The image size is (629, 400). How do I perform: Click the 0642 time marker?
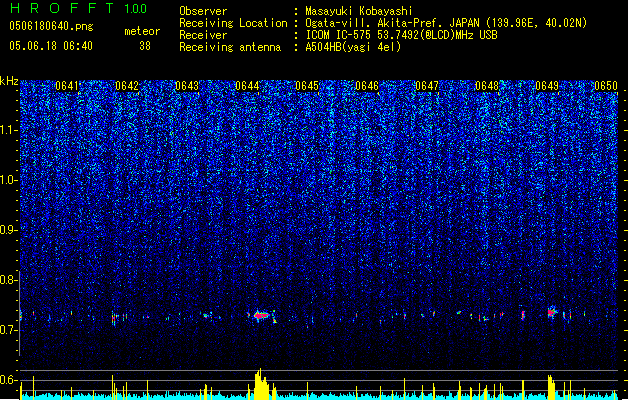[127, 86]
